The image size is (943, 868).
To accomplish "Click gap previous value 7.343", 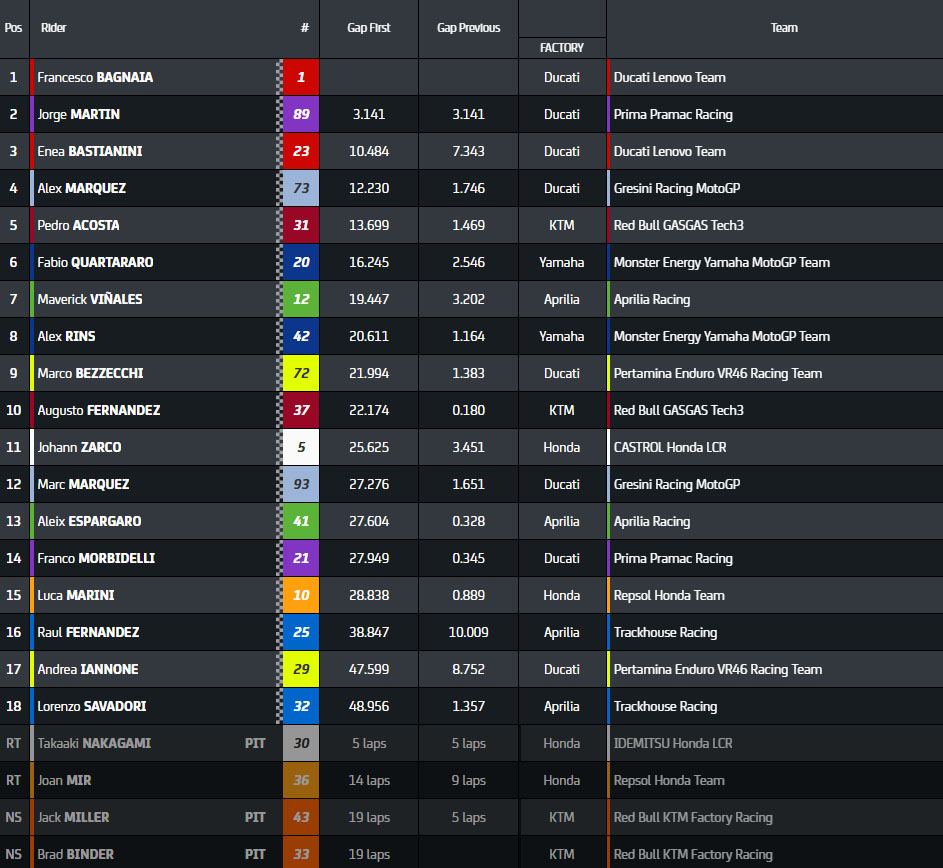I will pyautogui.click(x=468, y=152).
